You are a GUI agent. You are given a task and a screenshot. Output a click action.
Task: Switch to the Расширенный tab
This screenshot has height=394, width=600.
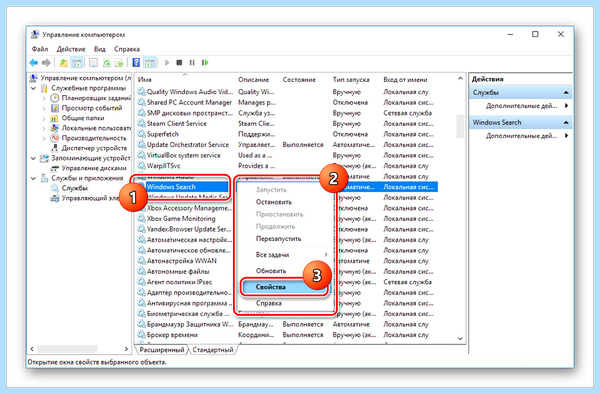pos(161,350)
